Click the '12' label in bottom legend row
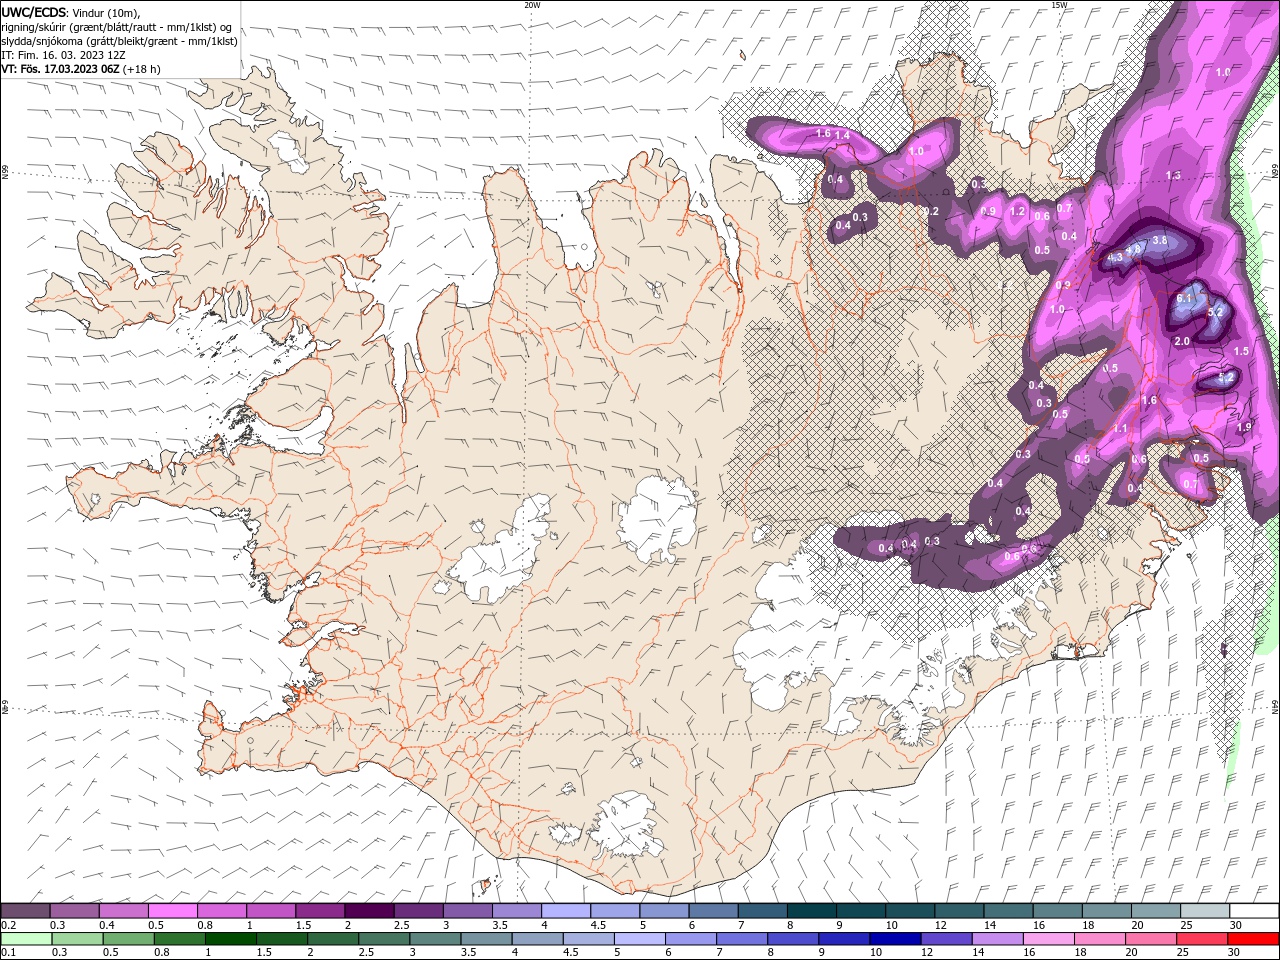This screenshot has width=1280, height=960. [x=927, y=953]
